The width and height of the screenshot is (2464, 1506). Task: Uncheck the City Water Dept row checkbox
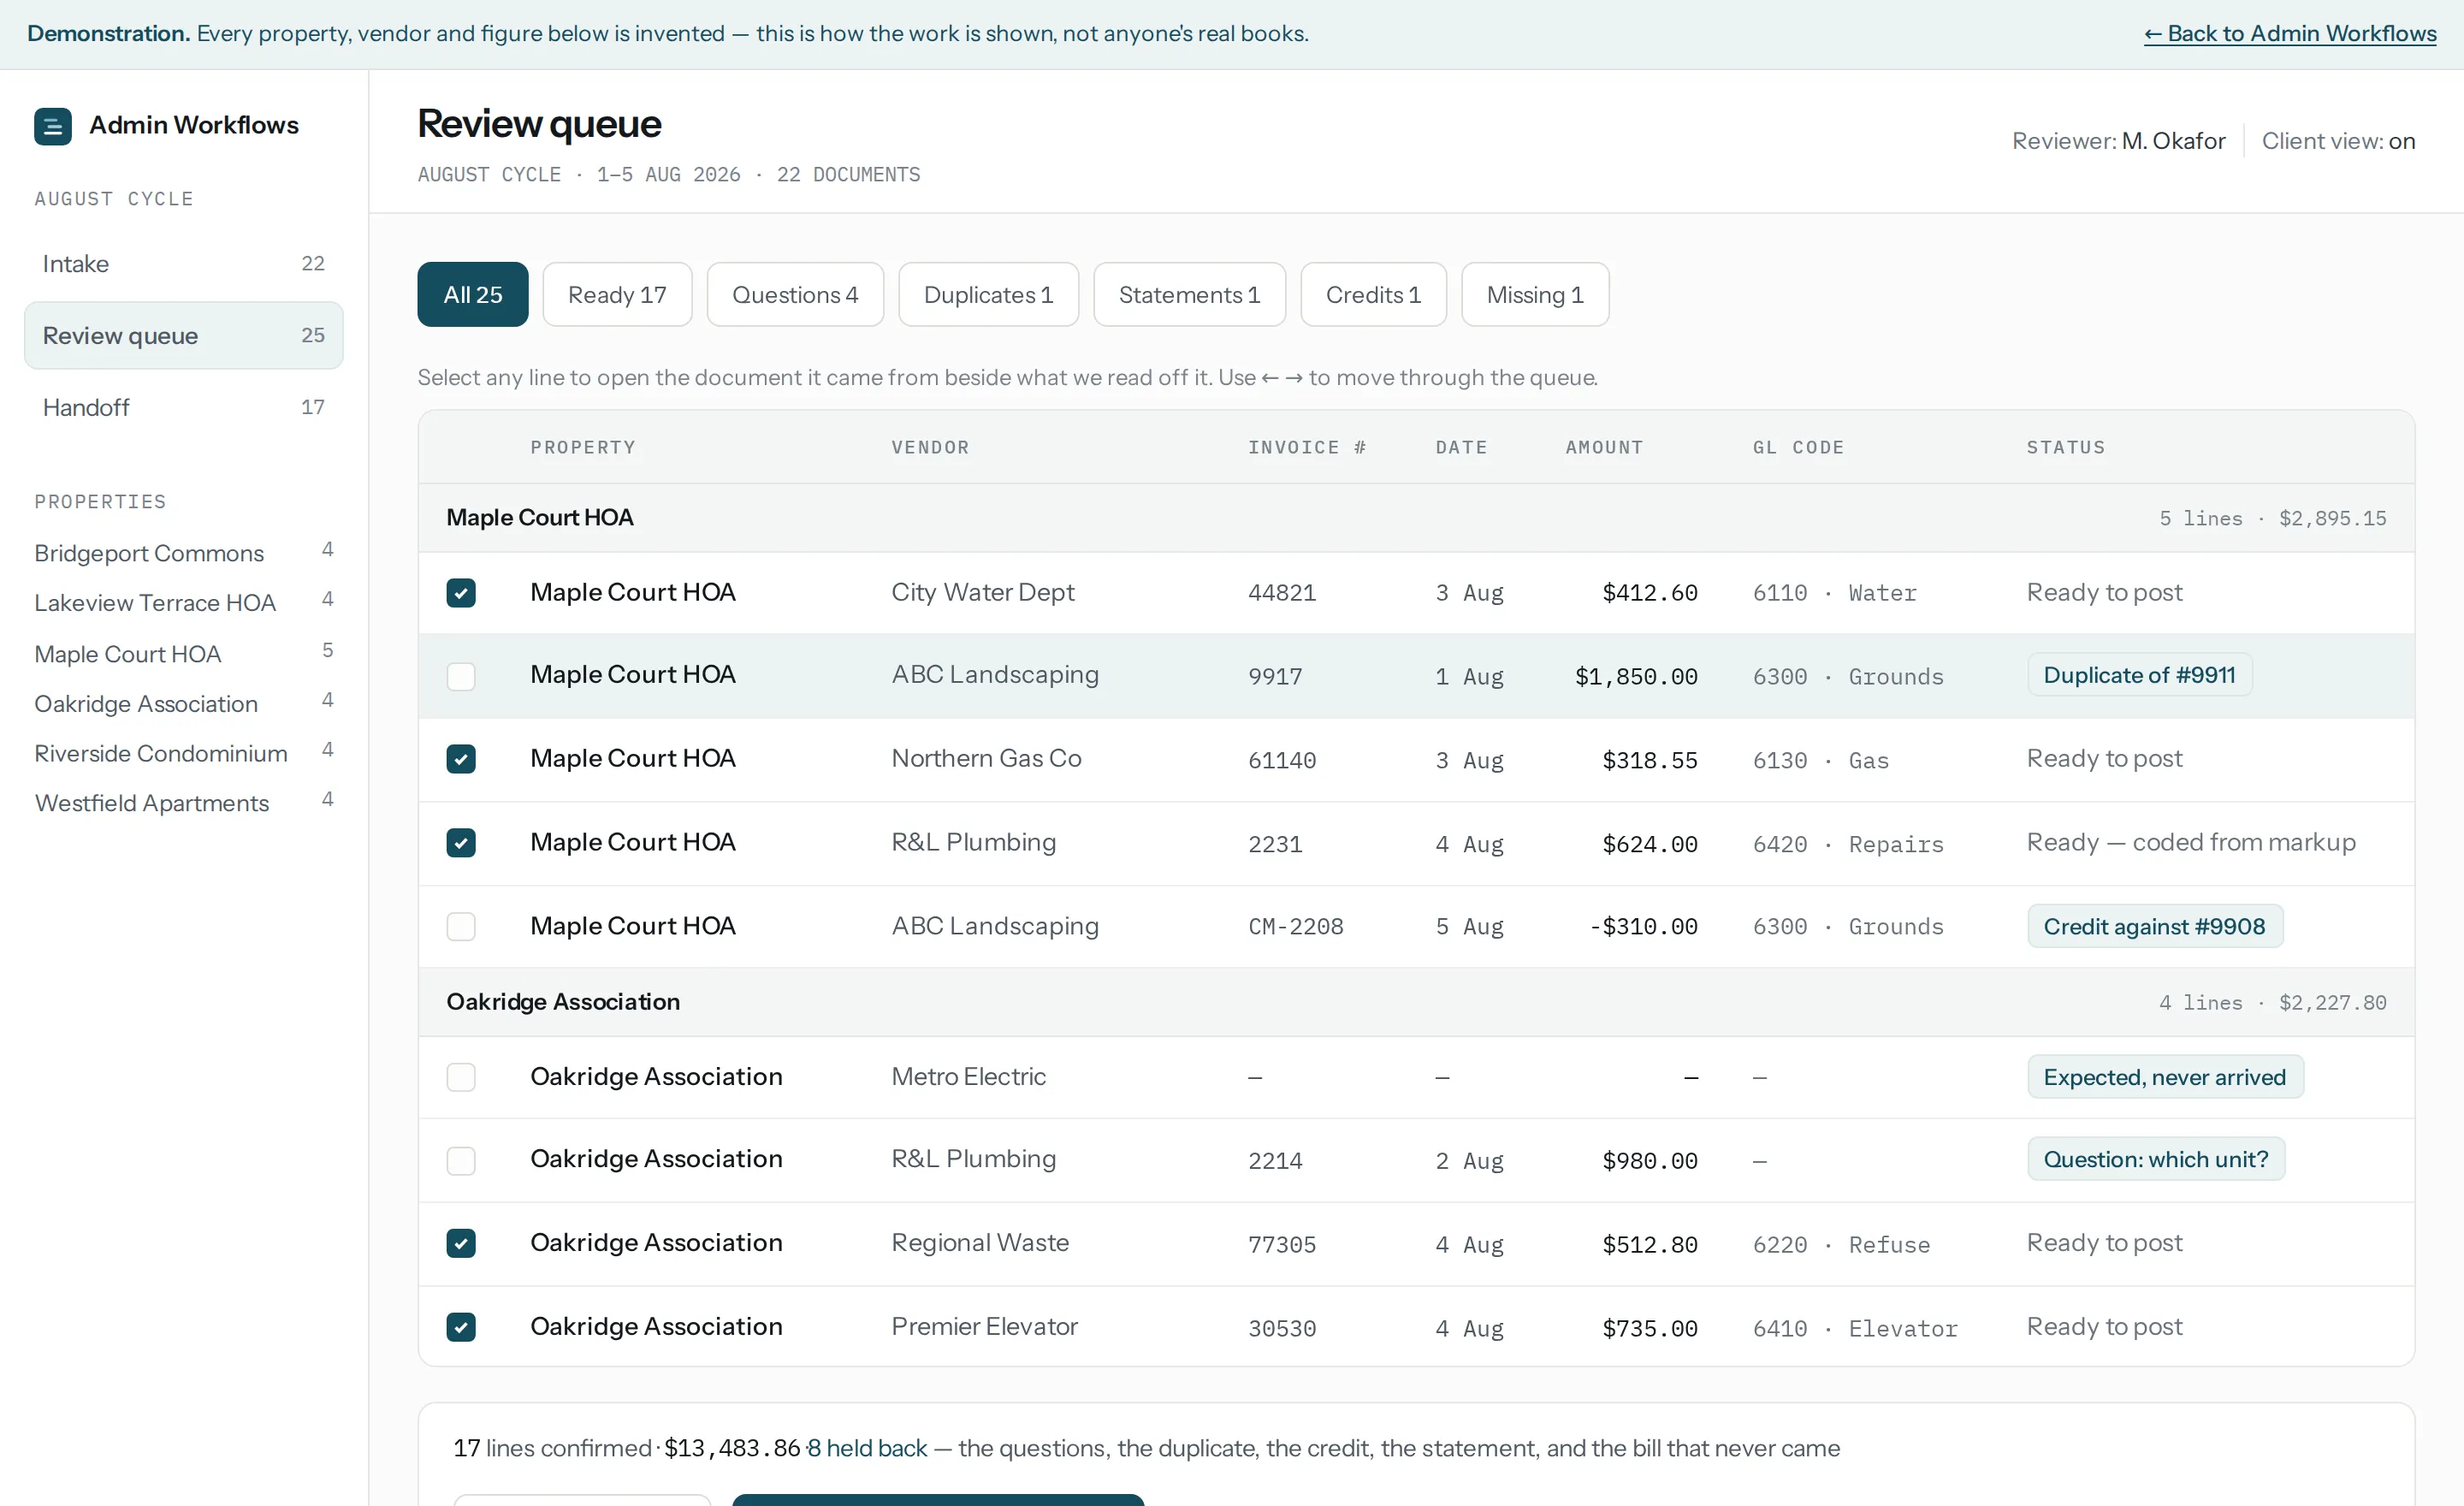pos(461,593)
